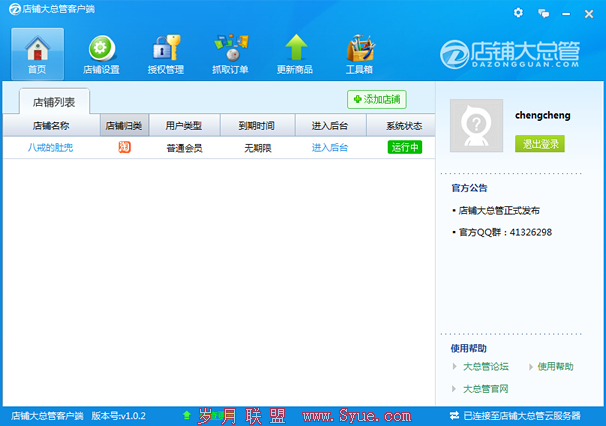Screen dimensions: 606x426
Task: Open the 使用帮助 green link
Action: pos(555,366)
